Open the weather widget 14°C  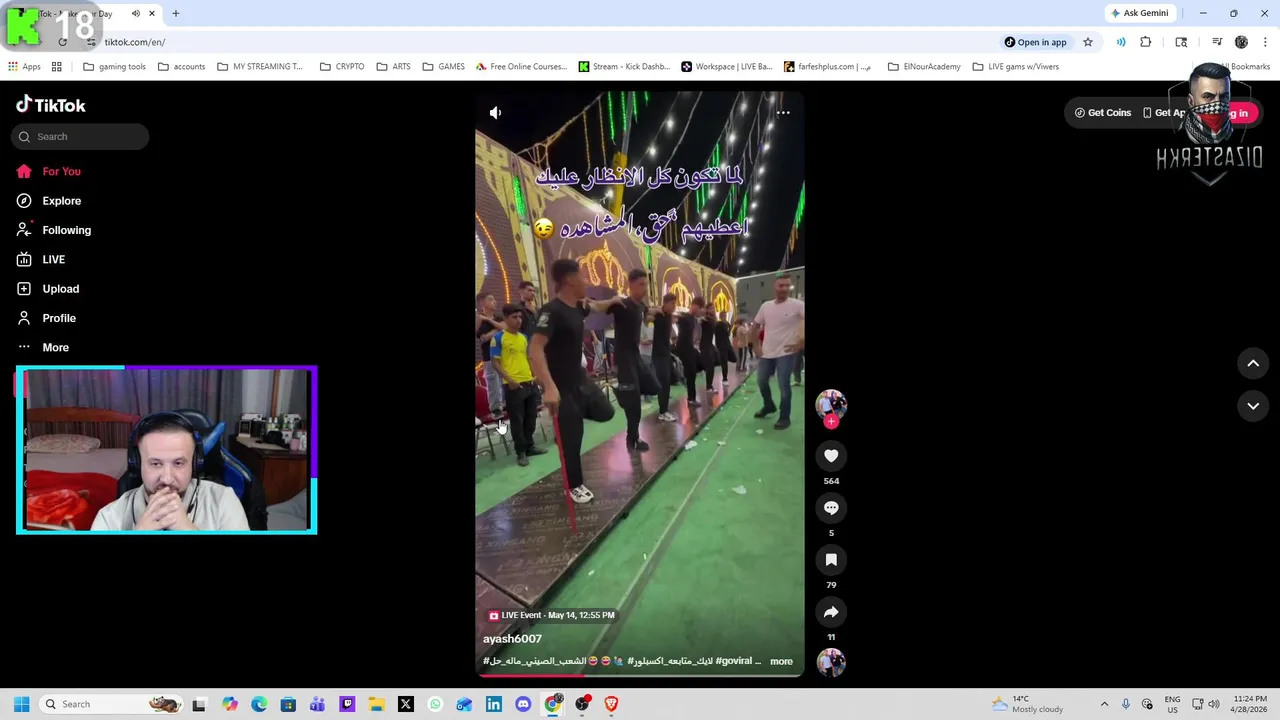tap(1028, 704)
